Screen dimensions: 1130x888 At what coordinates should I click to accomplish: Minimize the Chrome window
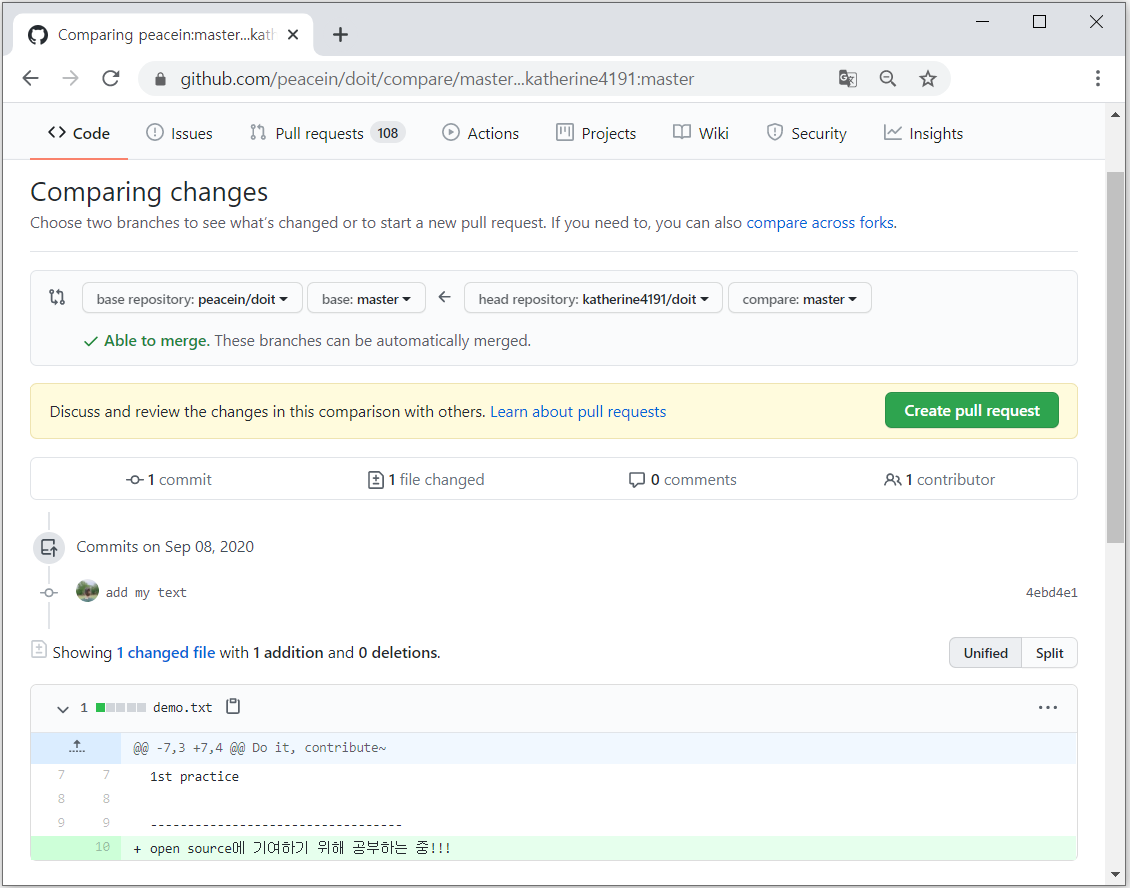(982, 22)
